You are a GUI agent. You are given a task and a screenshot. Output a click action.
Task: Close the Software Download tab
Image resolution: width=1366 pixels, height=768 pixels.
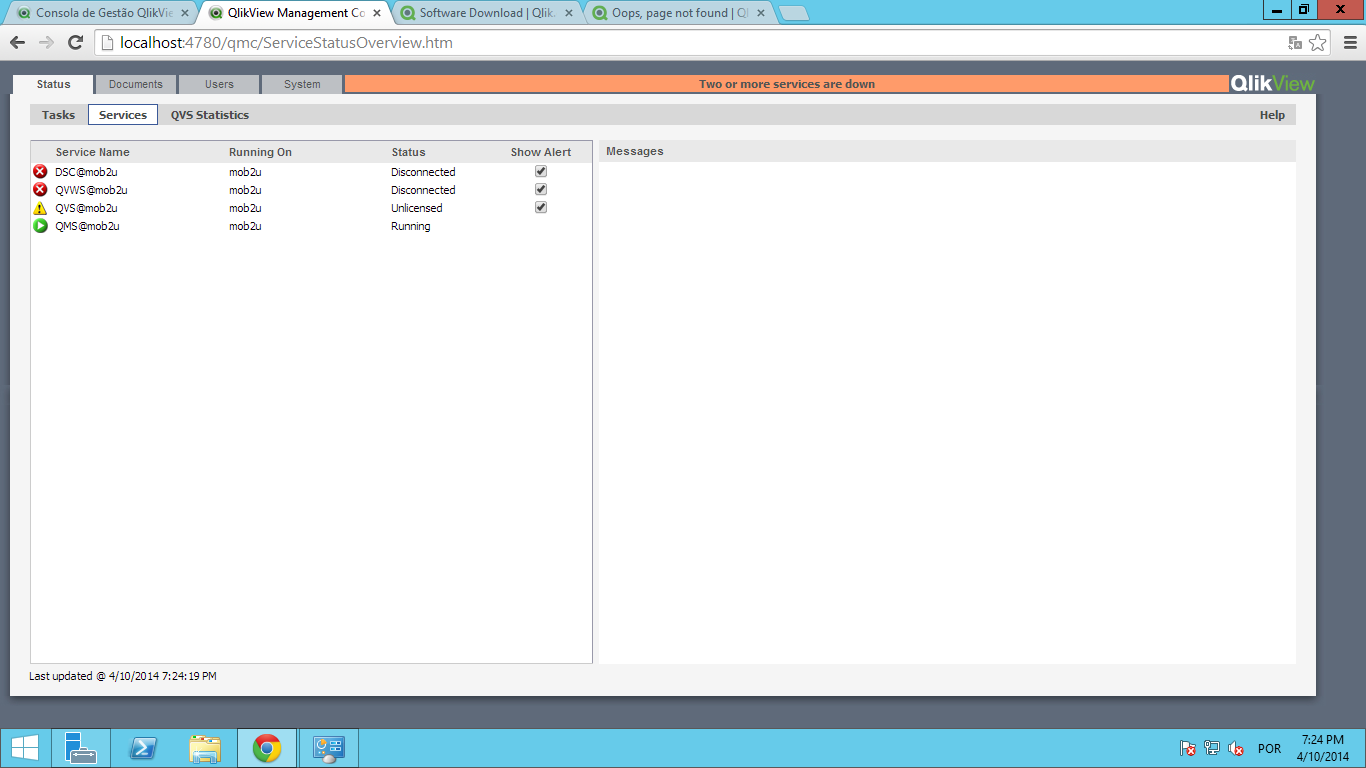[568, 13]
